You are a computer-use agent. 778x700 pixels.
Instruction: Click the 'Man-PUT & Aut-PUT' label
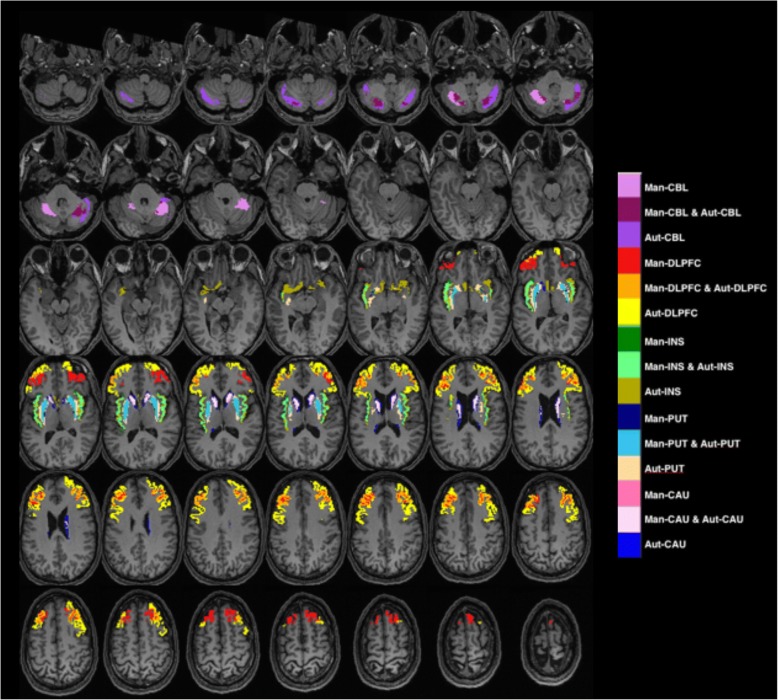point(692,444)
